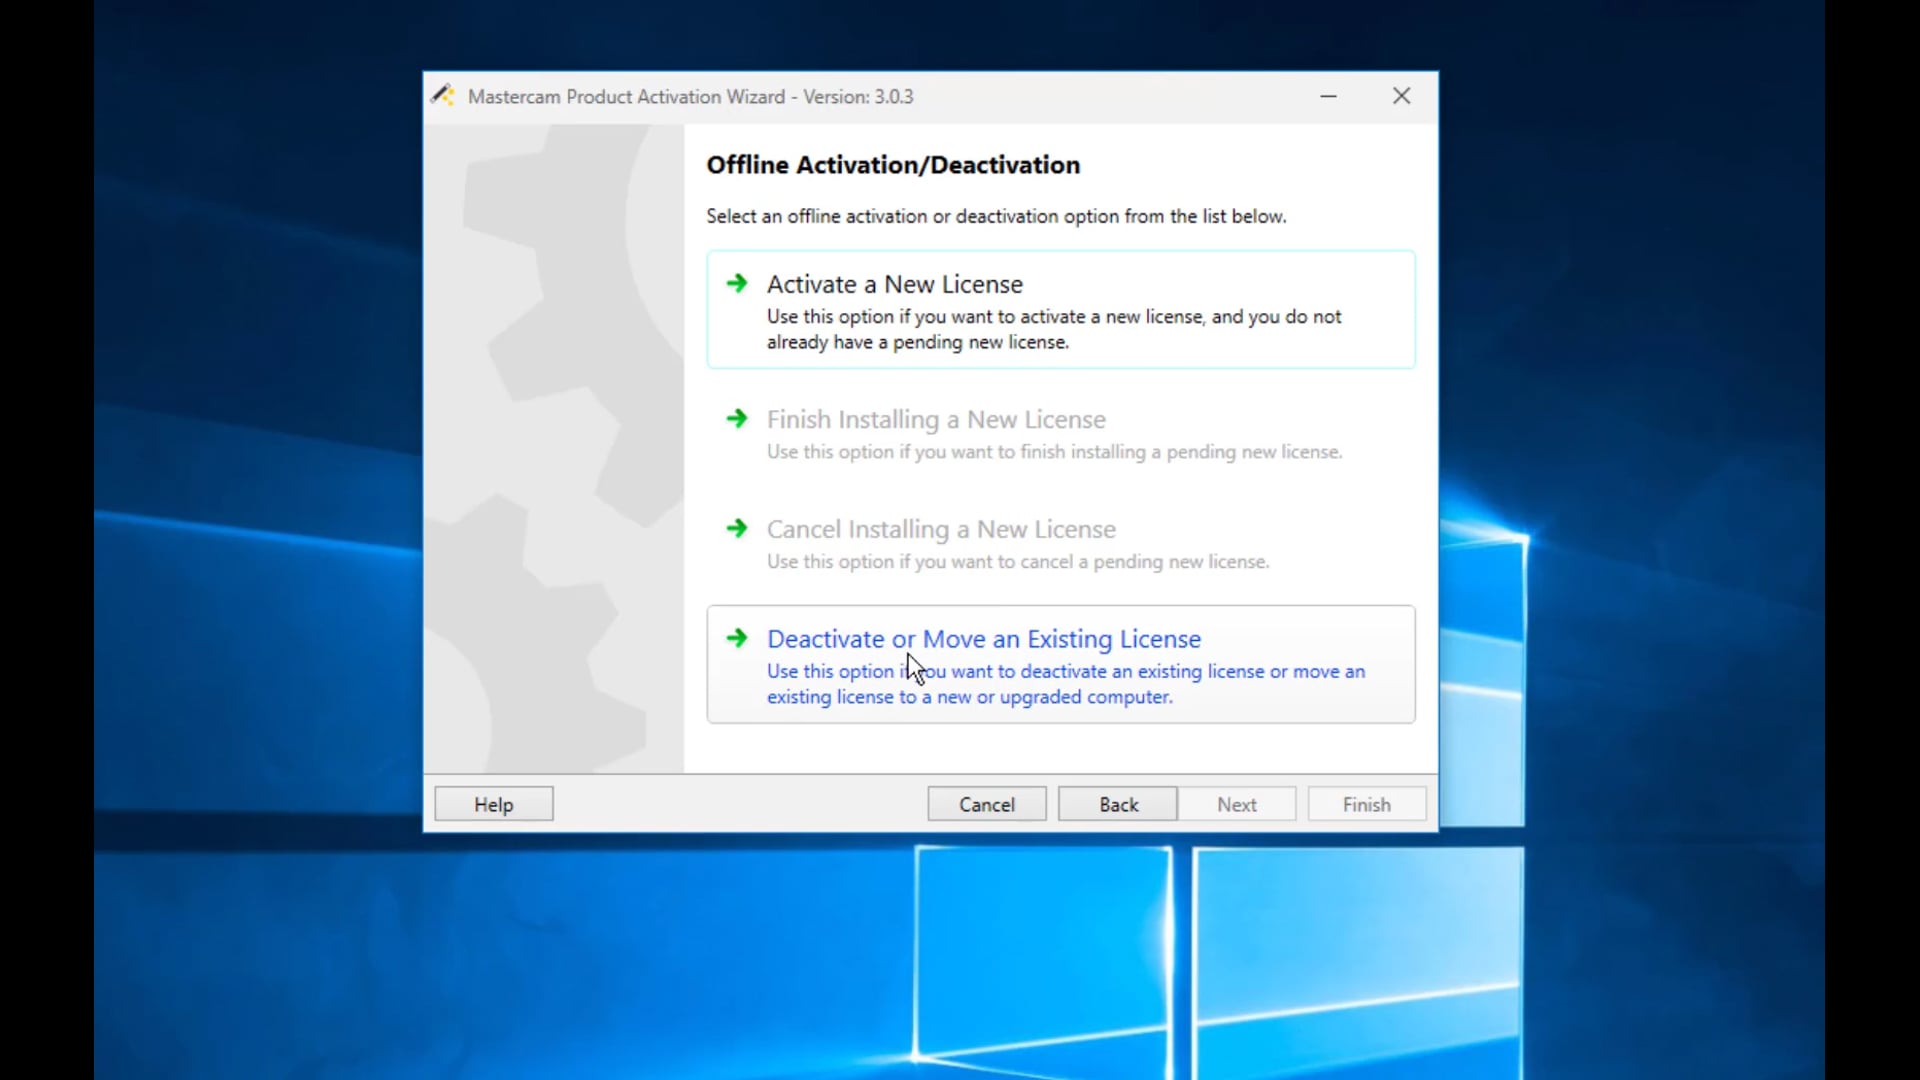
Task: Choose Activate a New License option
Action: pyautogui.click(x=1060, y=309)
